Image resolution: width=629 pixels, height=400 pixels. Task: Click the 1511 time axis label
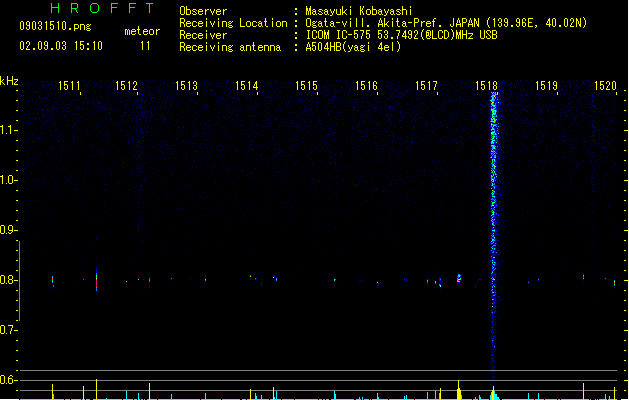click(69, 85)
